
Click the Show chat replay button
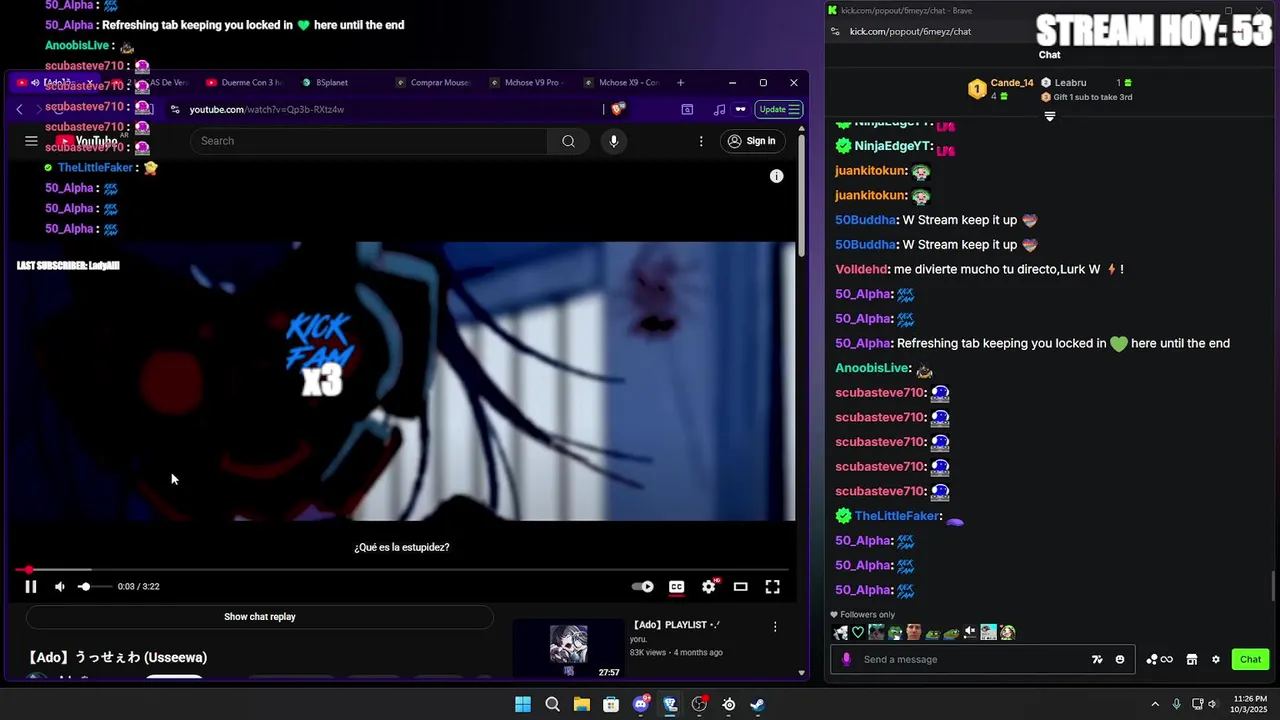260,617
